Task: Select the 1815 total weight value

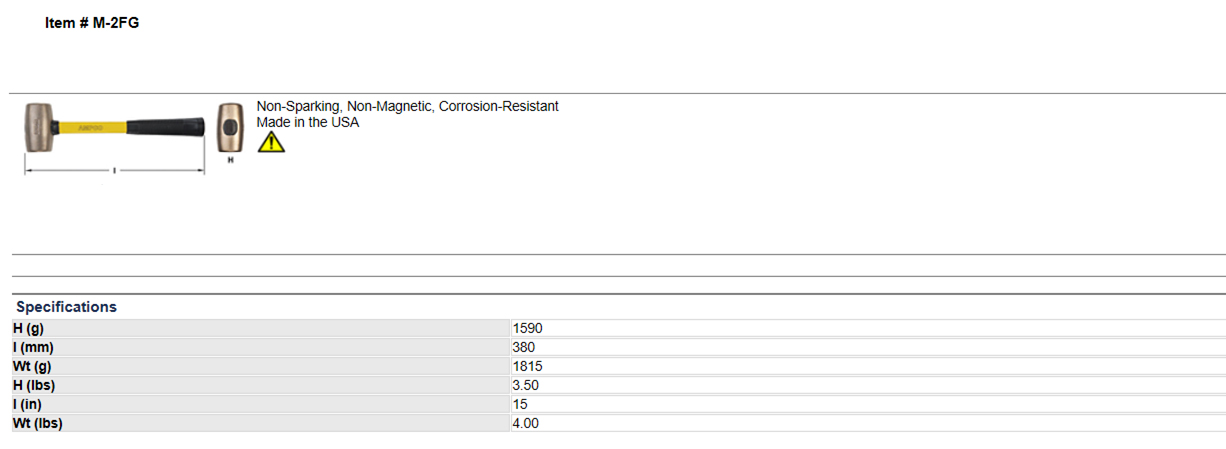Action: click(x=527, y=366)
